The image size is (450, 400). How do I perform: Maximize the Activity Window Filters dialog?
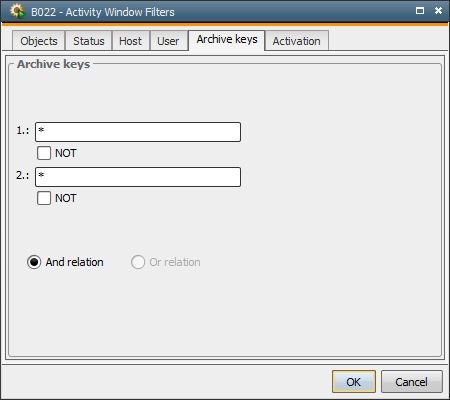pos(420,11)
